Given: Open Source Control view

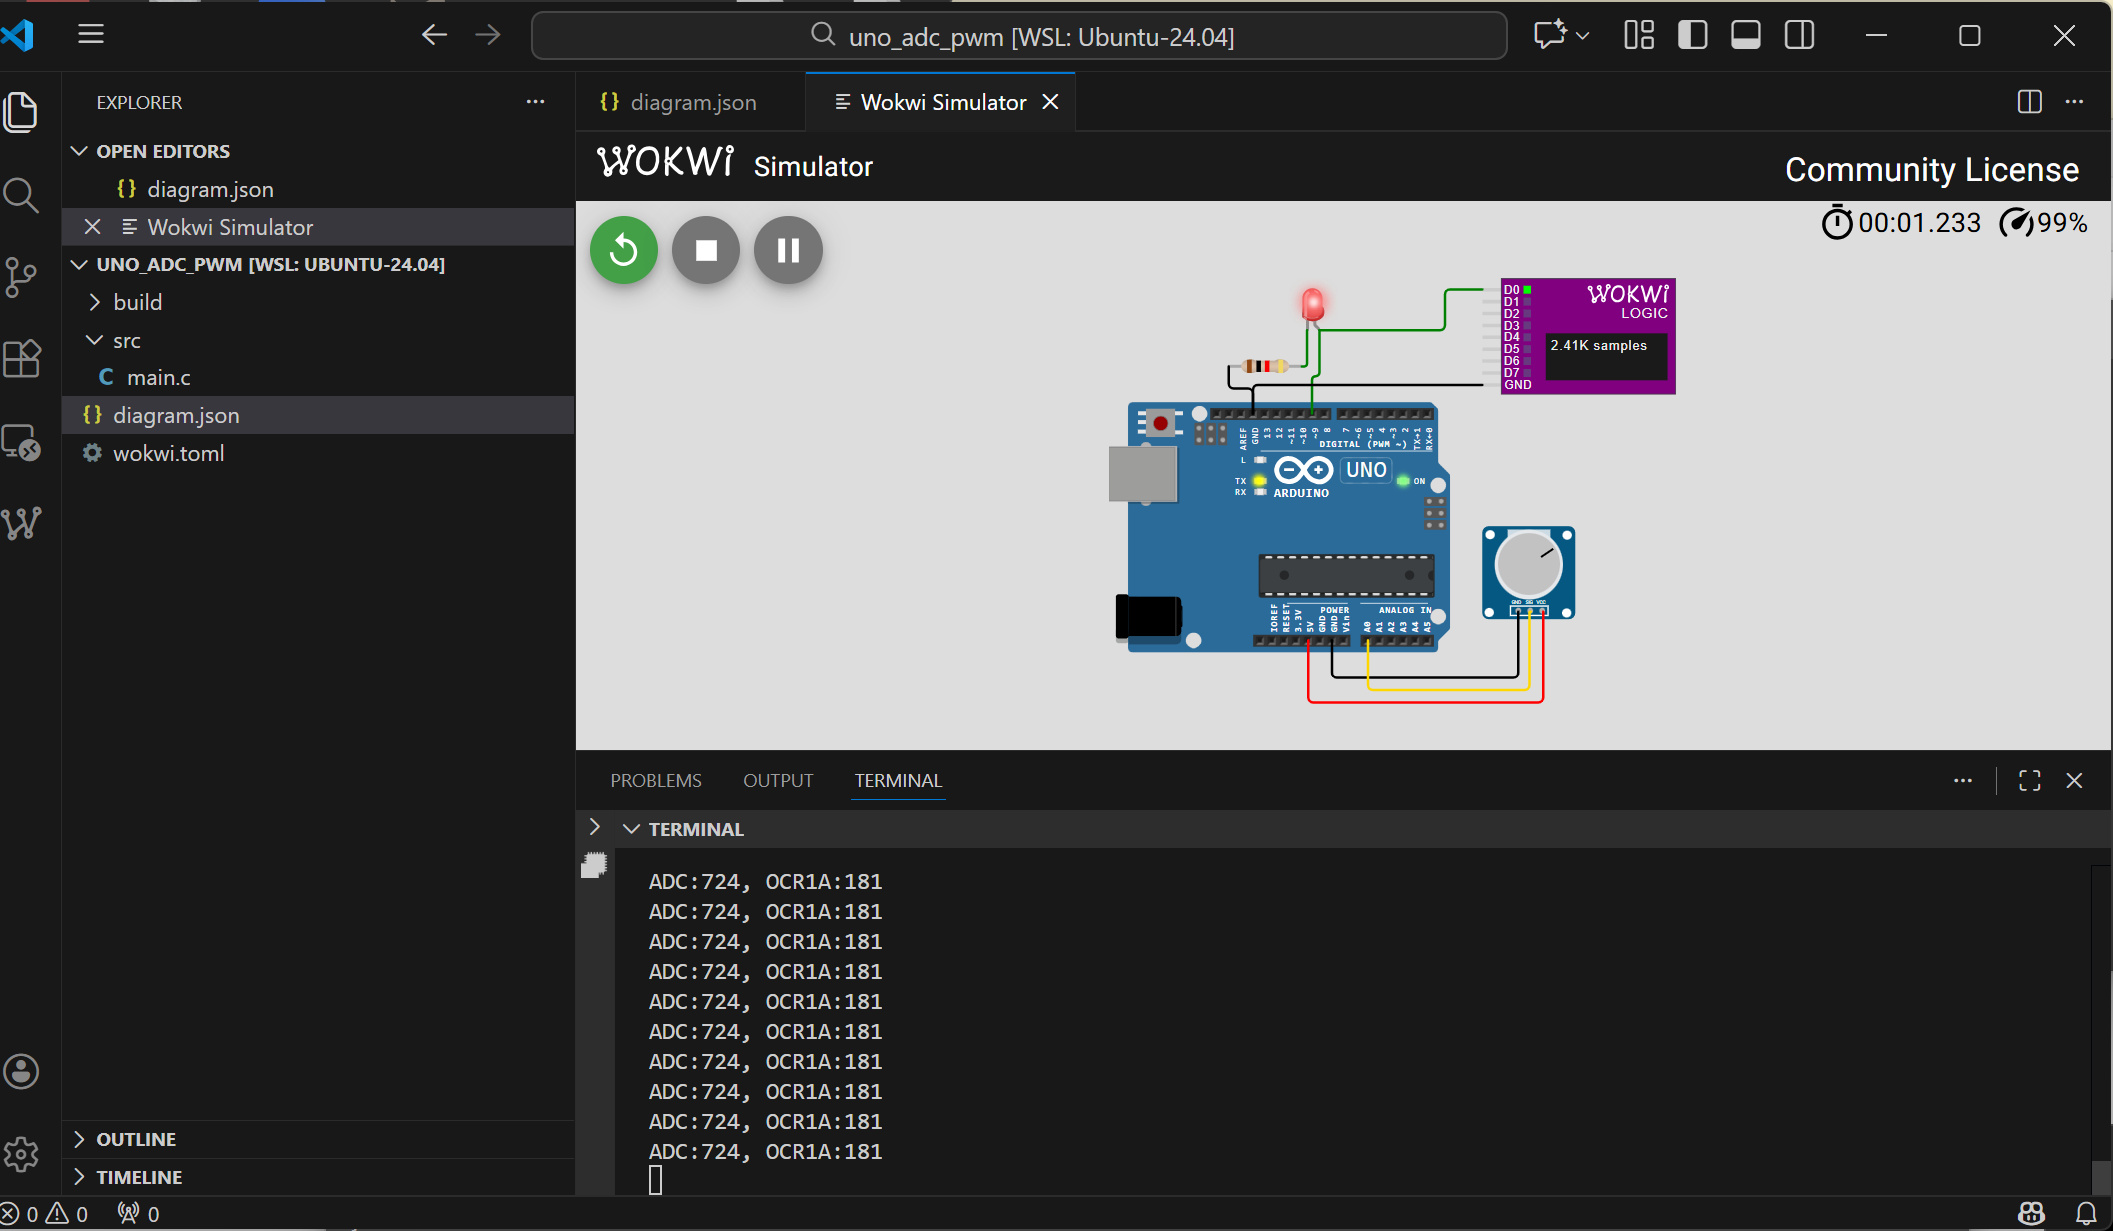Looking at the screenshot, I should click(22, 277).
